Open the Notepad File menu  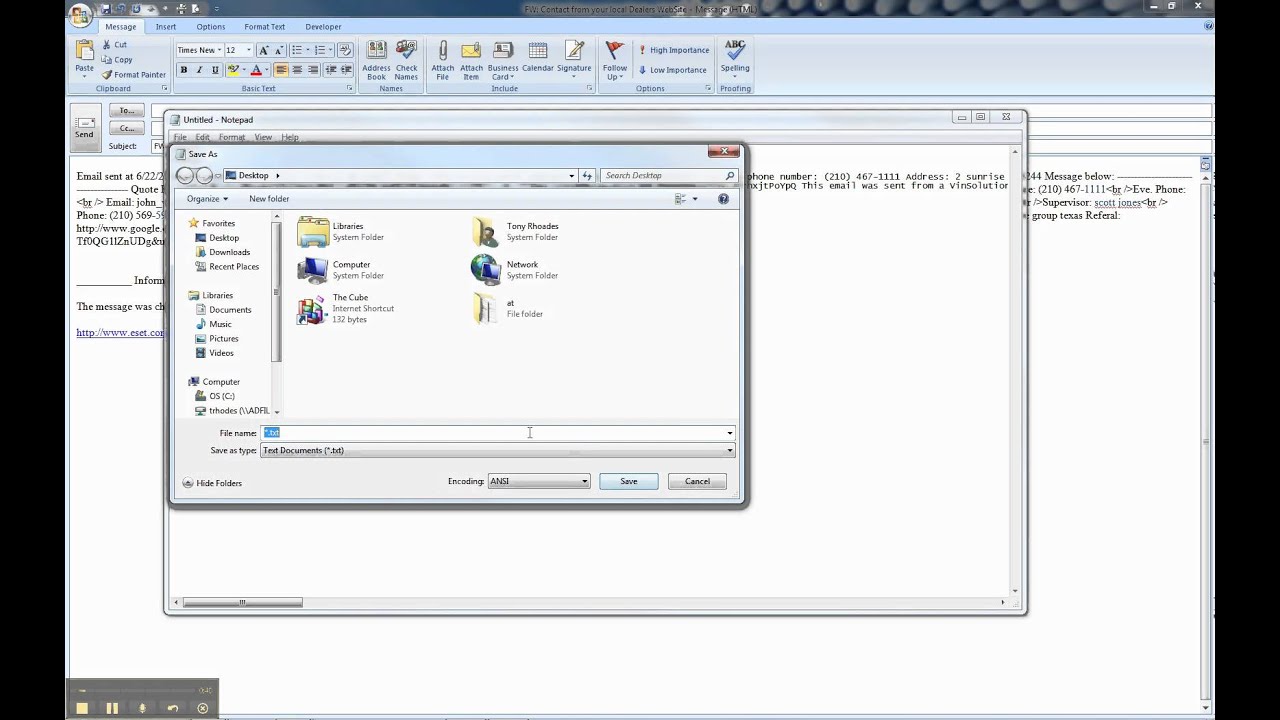point(180,137)
